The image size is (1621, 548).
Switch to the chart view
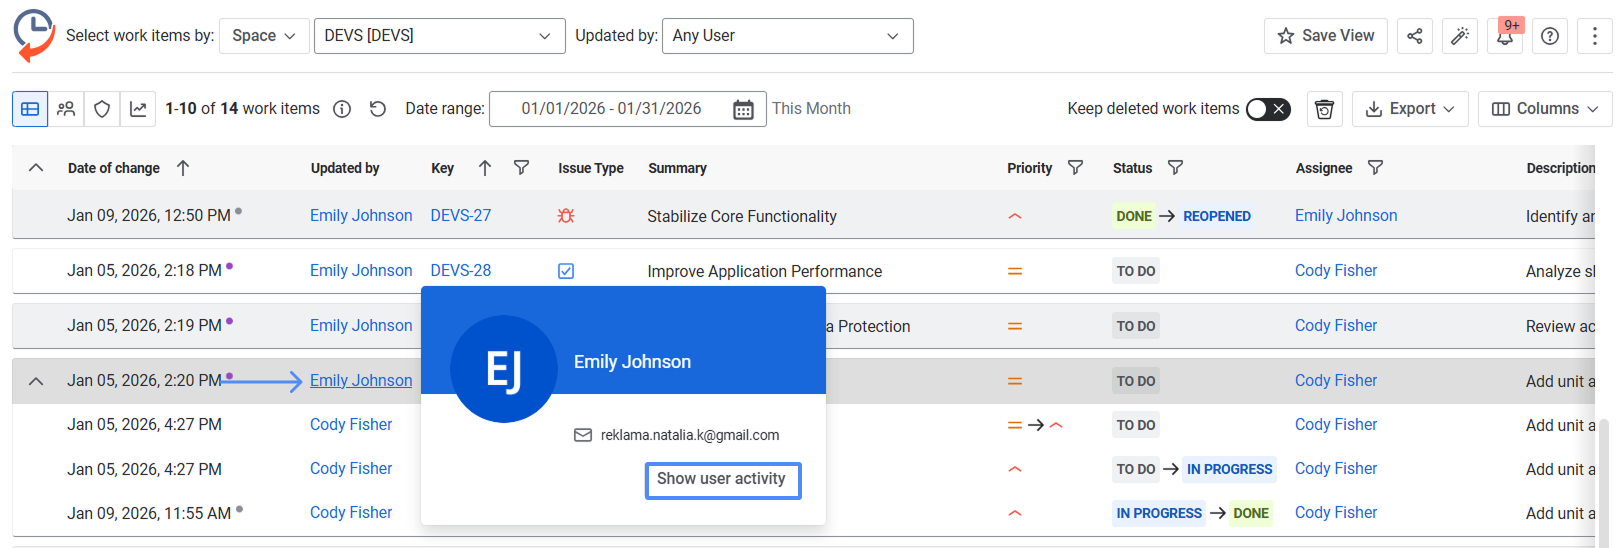[x=138, y=109]
